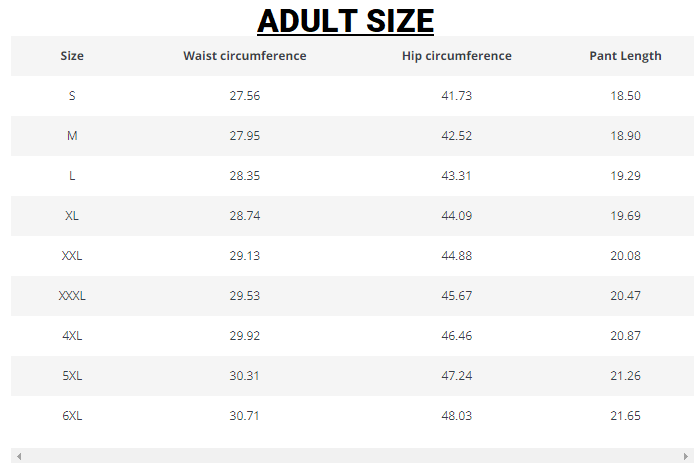699x463 pixels.
Task: Select pant length value 19.69 cell
Action: click(625, 216)
